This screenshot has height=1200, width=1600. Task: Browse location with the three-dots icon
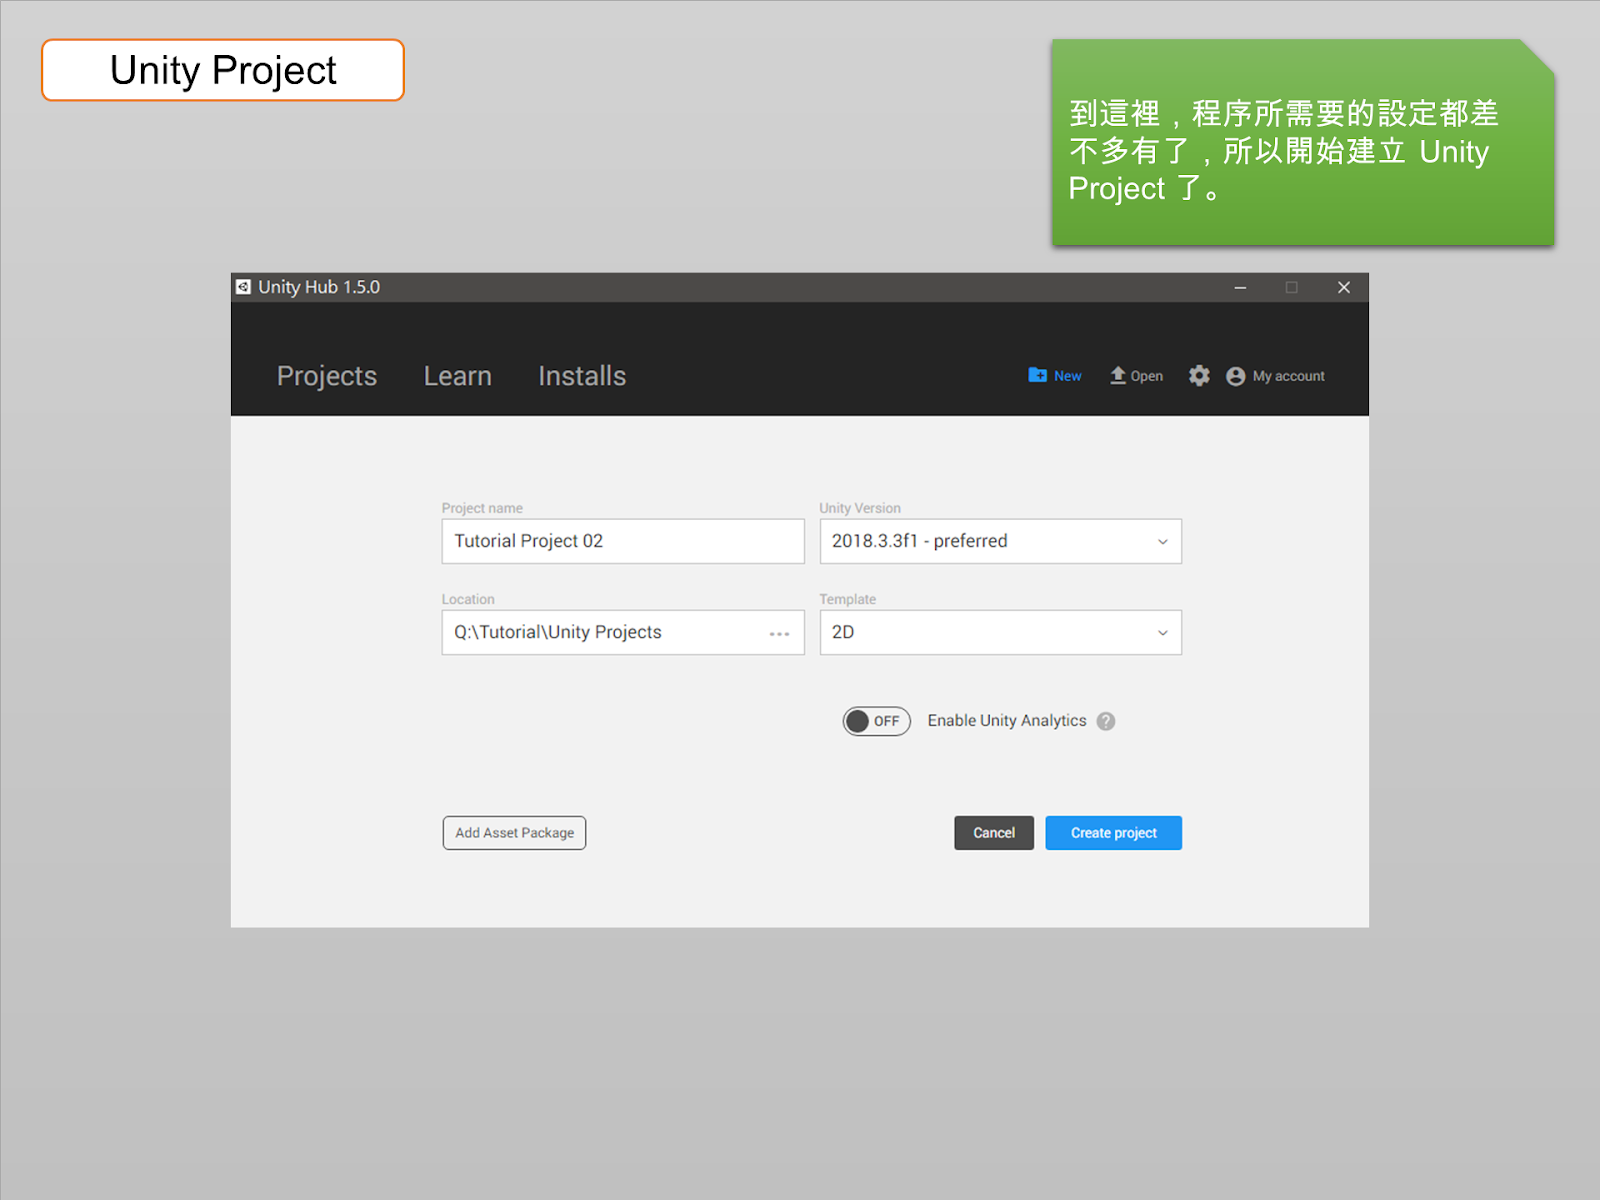pos(779,633)
